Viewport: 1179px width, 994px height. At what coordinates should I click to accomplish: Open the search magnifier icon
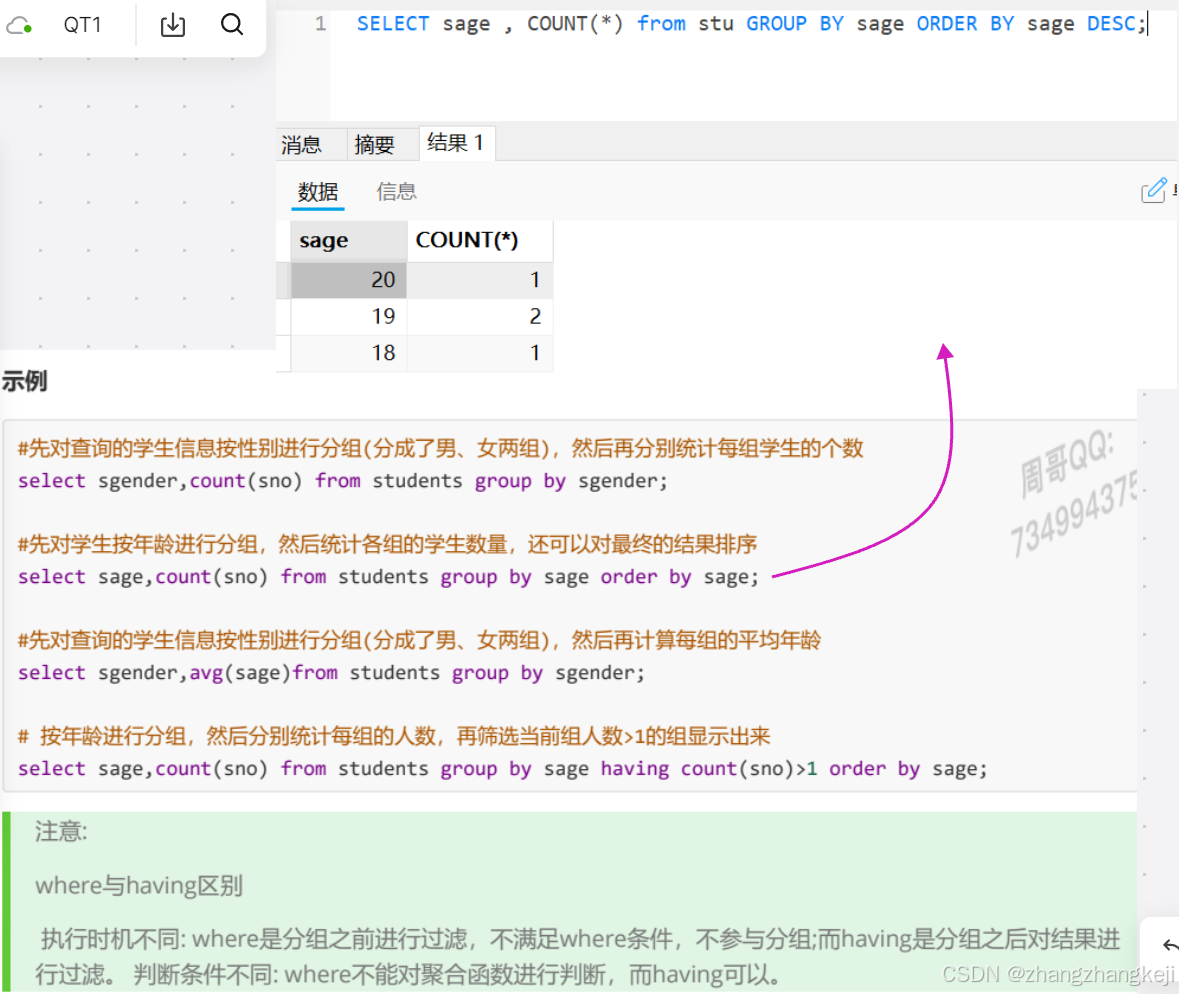tap(232, 25)
